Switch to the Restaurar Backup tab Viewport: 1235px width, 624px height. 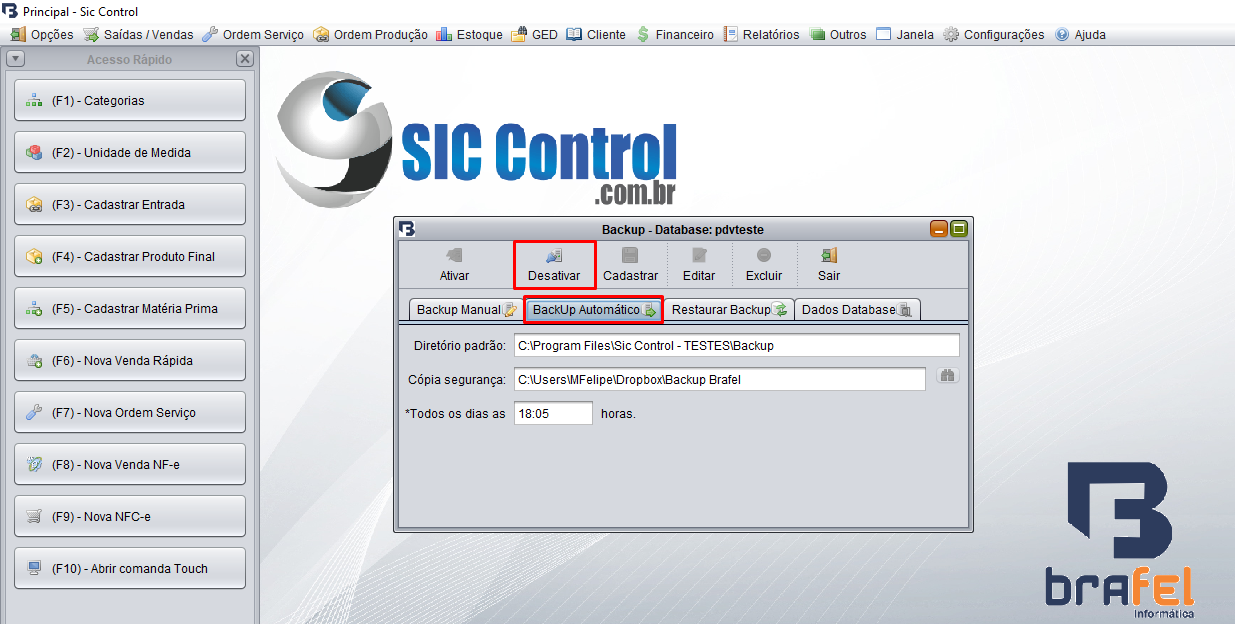tap(729, 310)
